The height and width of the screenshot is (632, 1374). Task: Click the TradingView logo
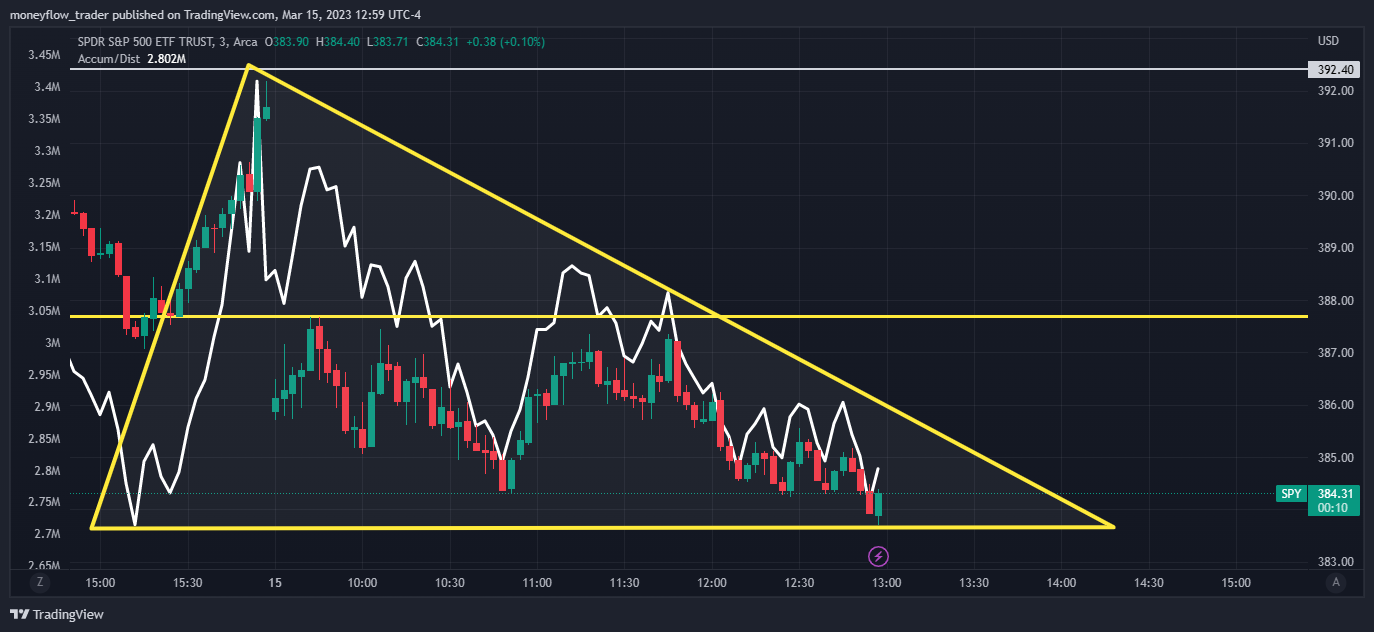57,614
